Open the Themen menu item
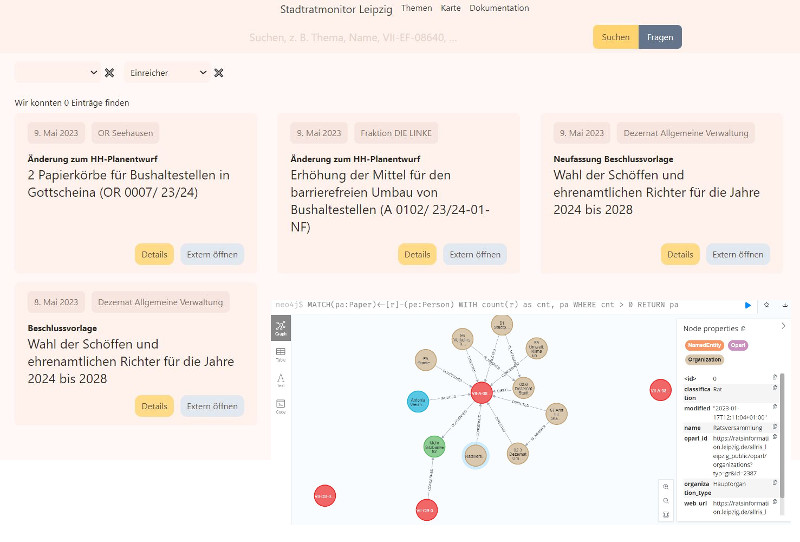This screenshot has height=542, width=800. pos(416,8)
